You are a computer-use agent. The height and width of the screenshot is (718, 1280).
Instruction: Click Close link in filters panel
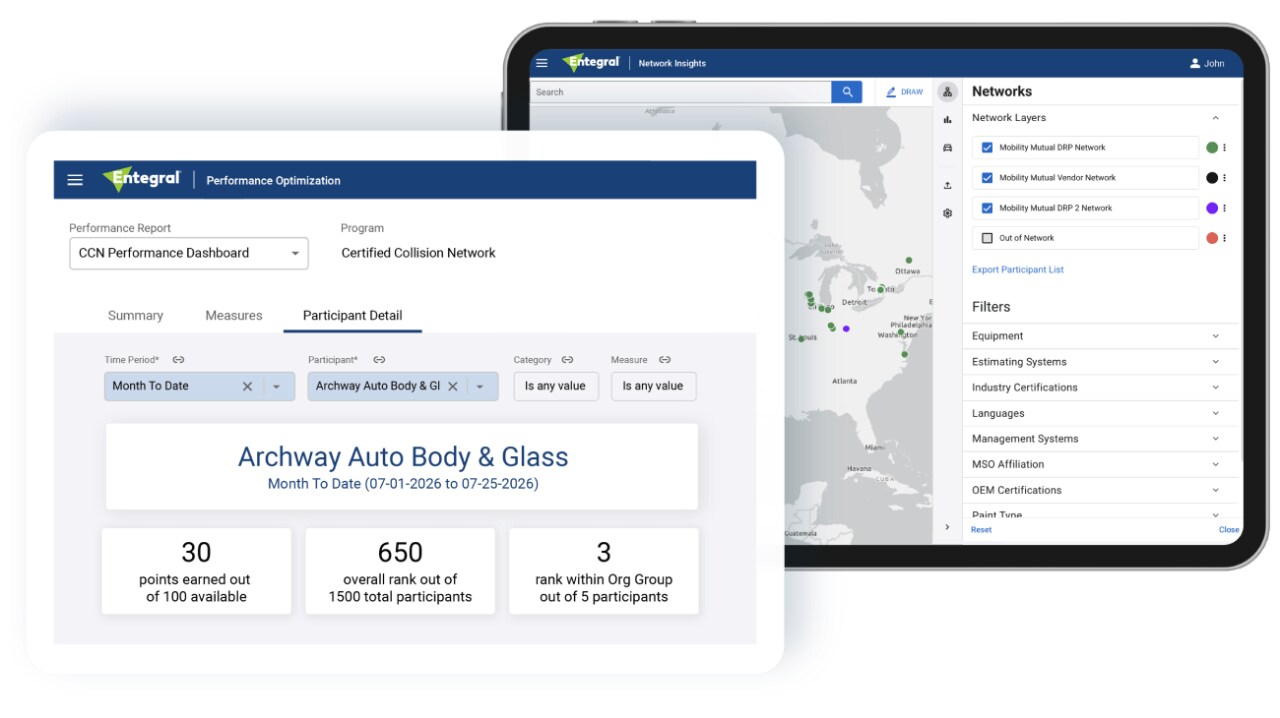tap(1229, 530)
